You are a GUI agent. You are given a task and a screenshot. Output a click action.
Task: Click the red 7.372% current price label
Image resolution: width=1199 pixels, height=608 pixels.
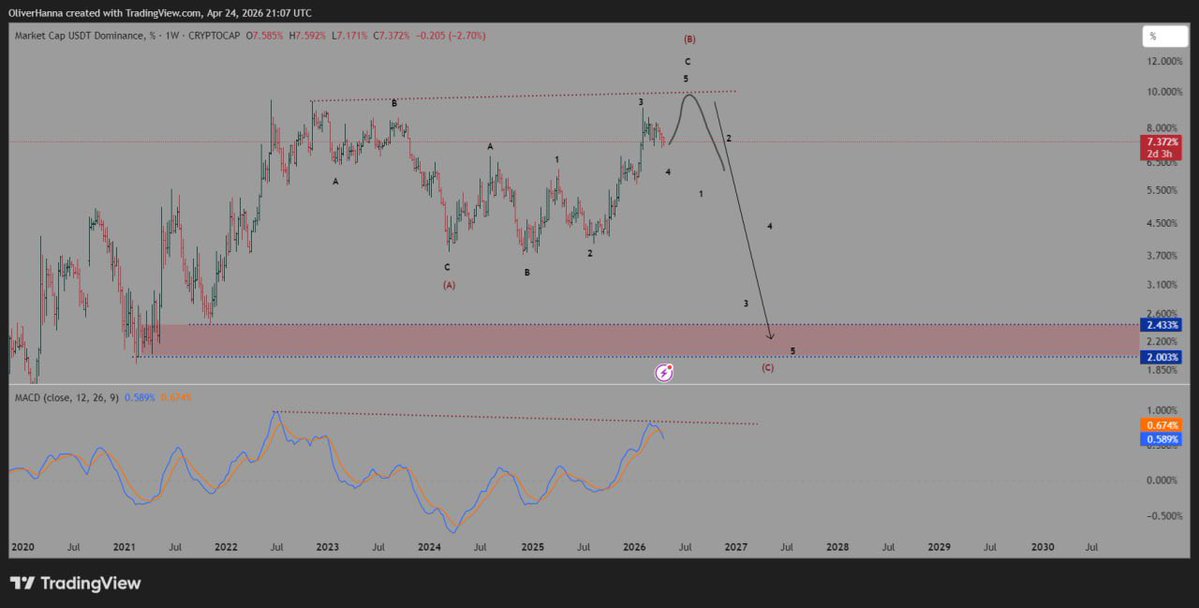point(1161,142)
